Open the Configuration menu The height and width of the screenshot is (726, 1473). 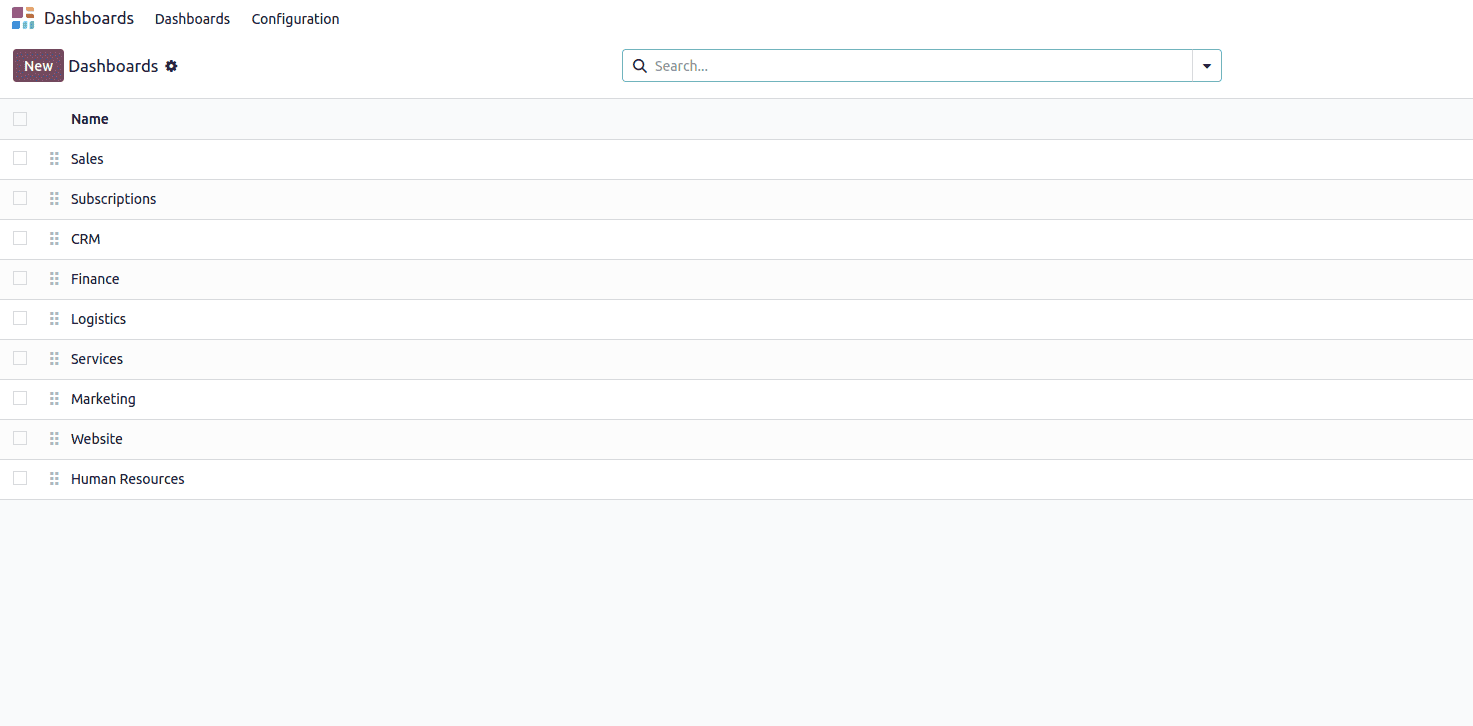click(295, 18)
